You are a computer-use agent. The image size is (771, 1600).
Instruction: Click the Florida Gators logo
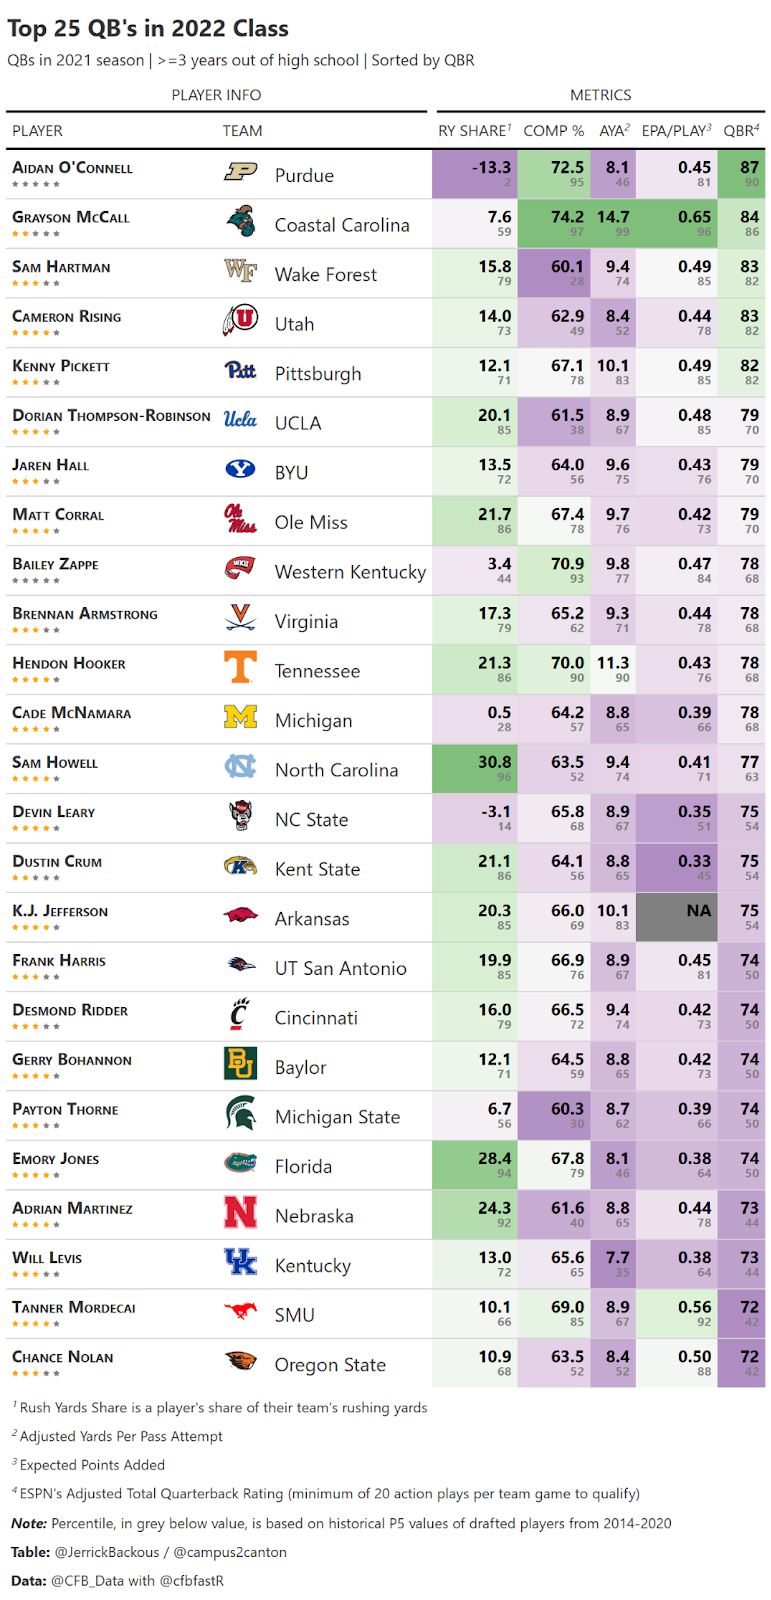pos(240,1163)
